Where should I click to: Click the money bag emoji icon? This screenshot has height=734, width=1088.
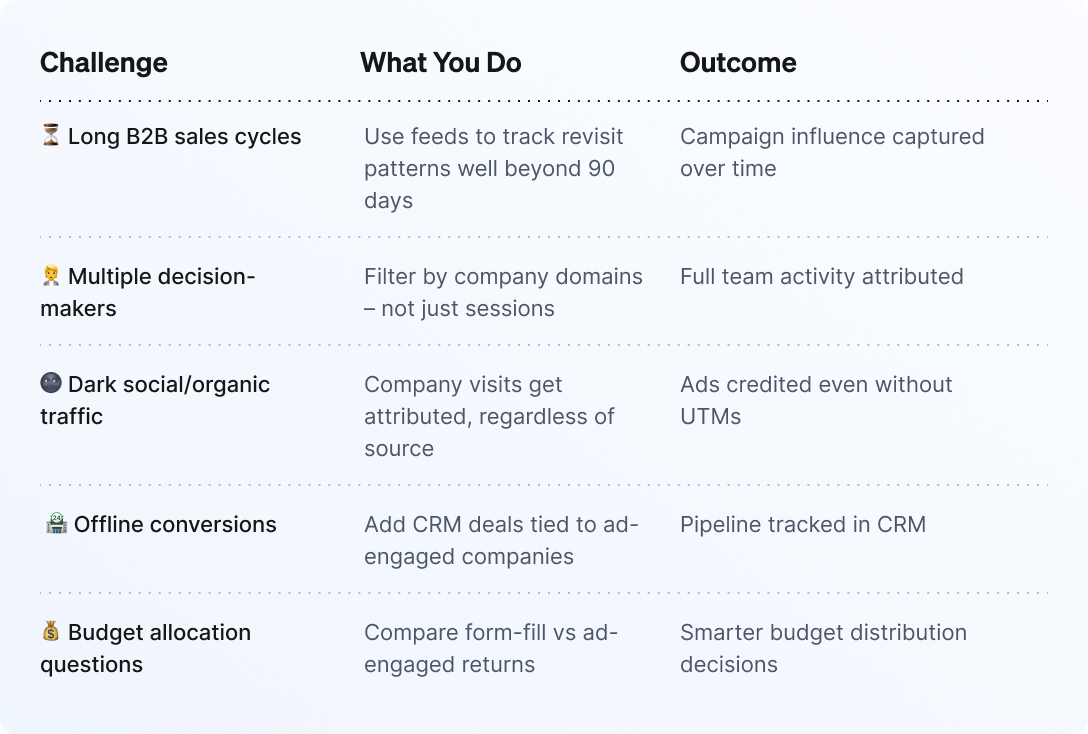(x=51, y=631)
